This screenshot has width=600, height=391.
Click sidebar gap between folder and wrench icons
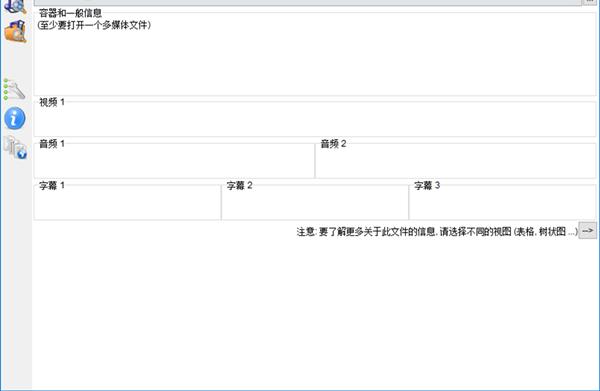(x=15, y=60)
